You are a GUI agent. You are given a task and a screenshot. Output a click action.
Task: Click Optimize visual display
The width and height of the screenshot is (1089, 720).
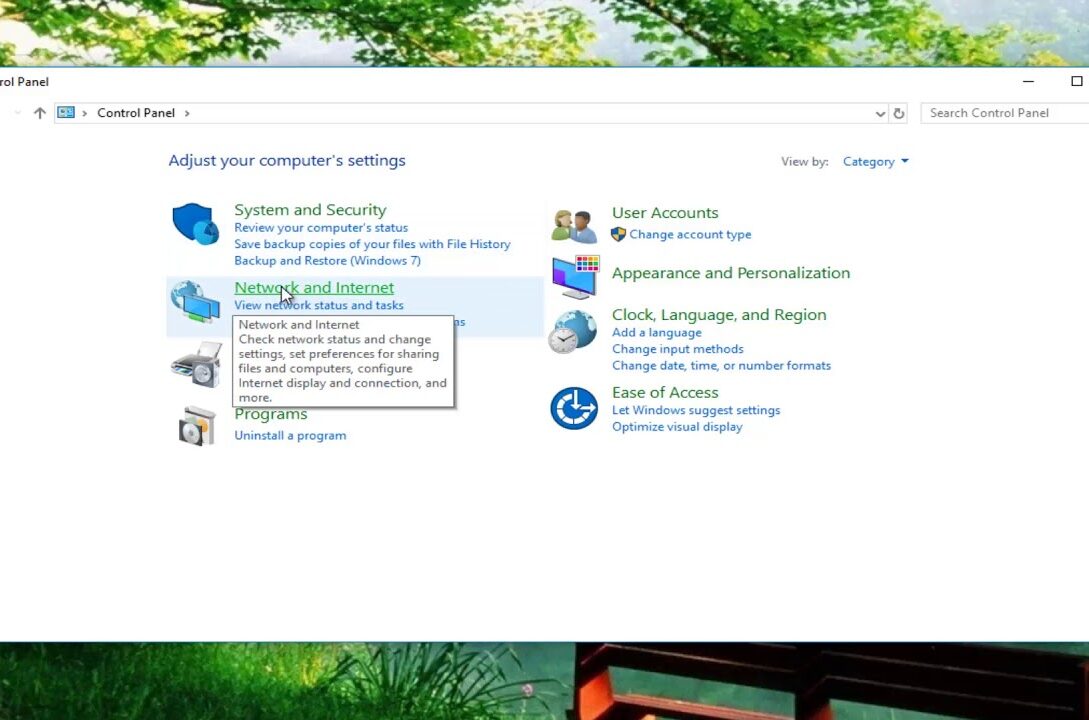click(677, 427)
